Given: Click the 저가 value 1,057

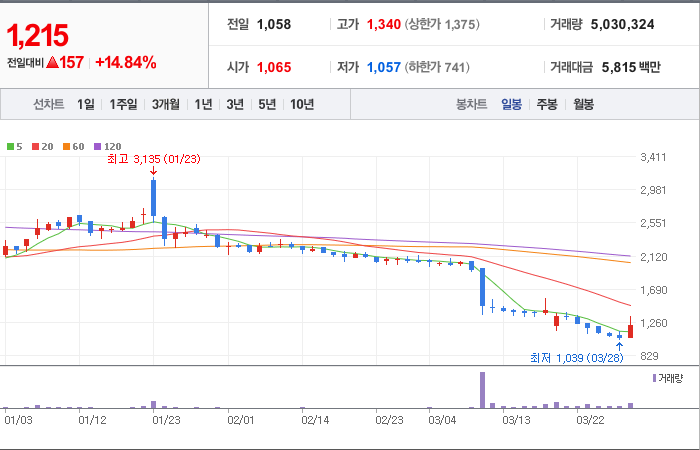Looking at the screenshot, I should tap(383, 67).
